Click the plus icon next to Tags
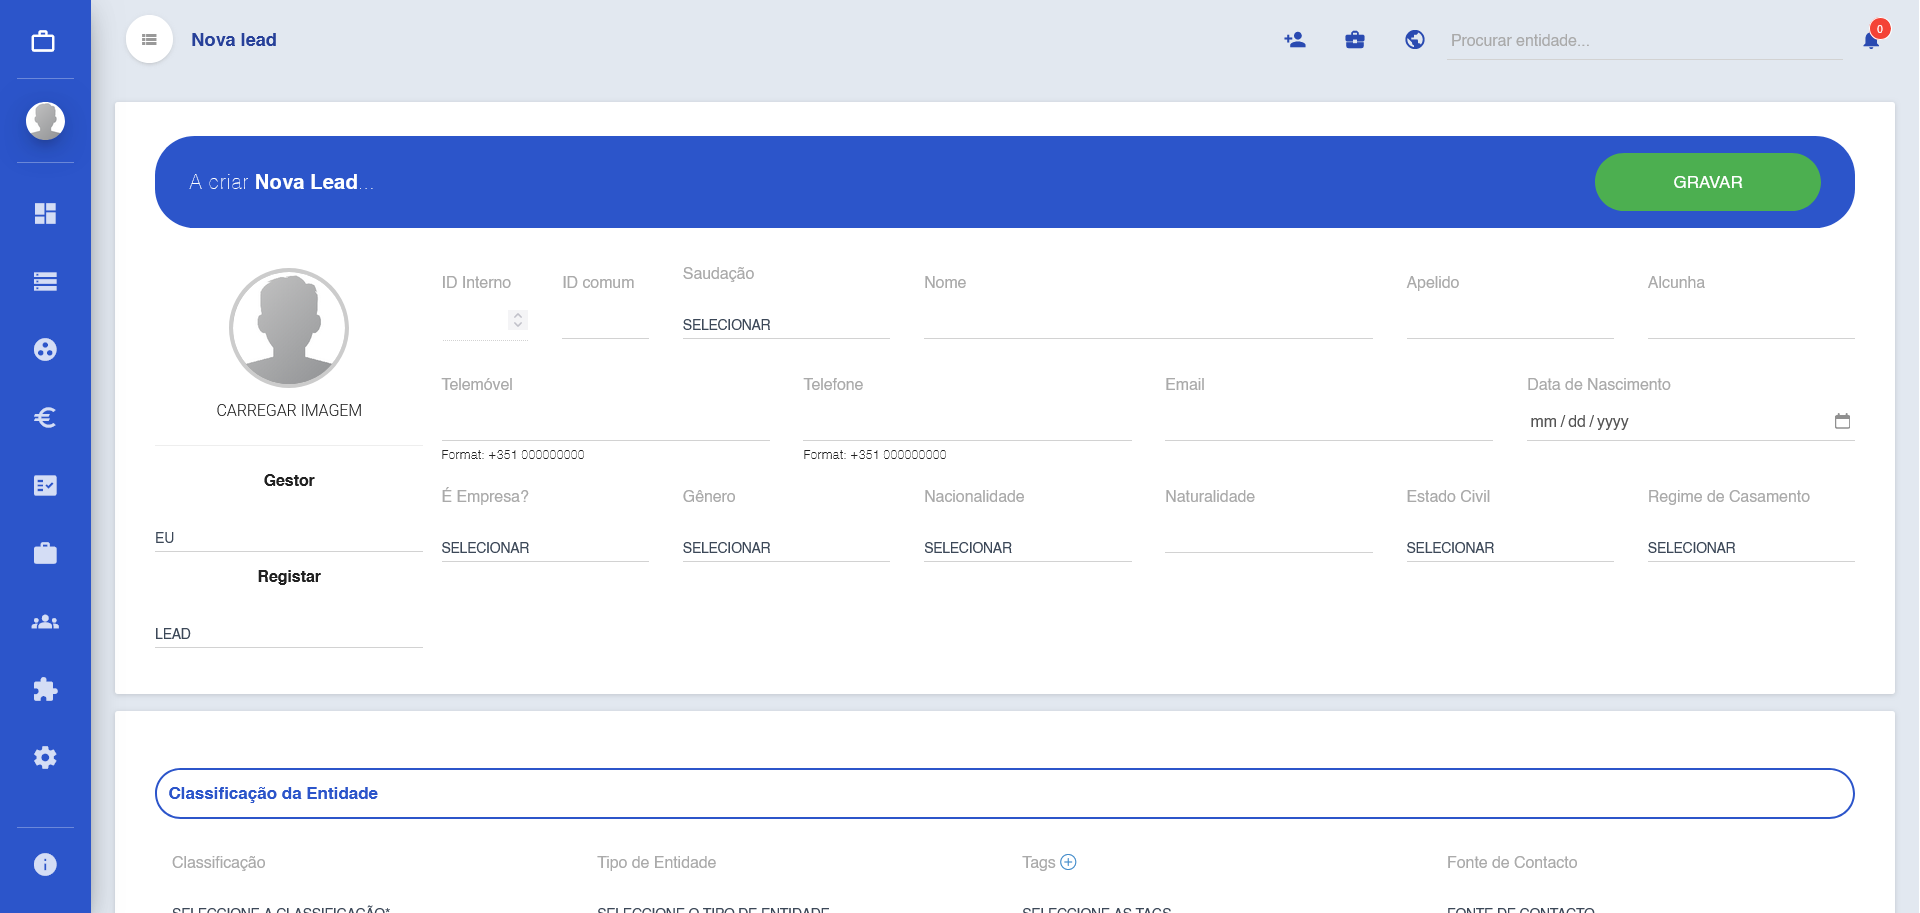Viewport: 1920px width, 913px height. coord(1068,862)
